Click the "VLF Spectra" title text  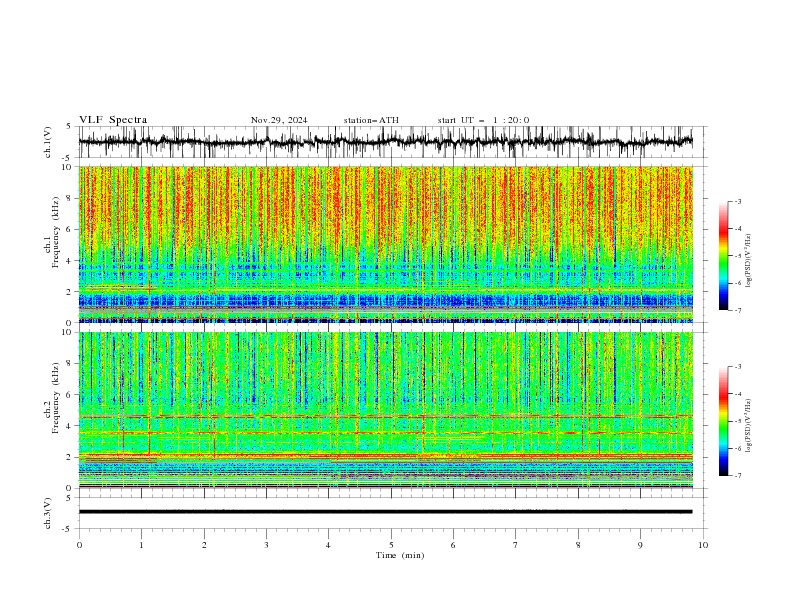pos(113,120)
